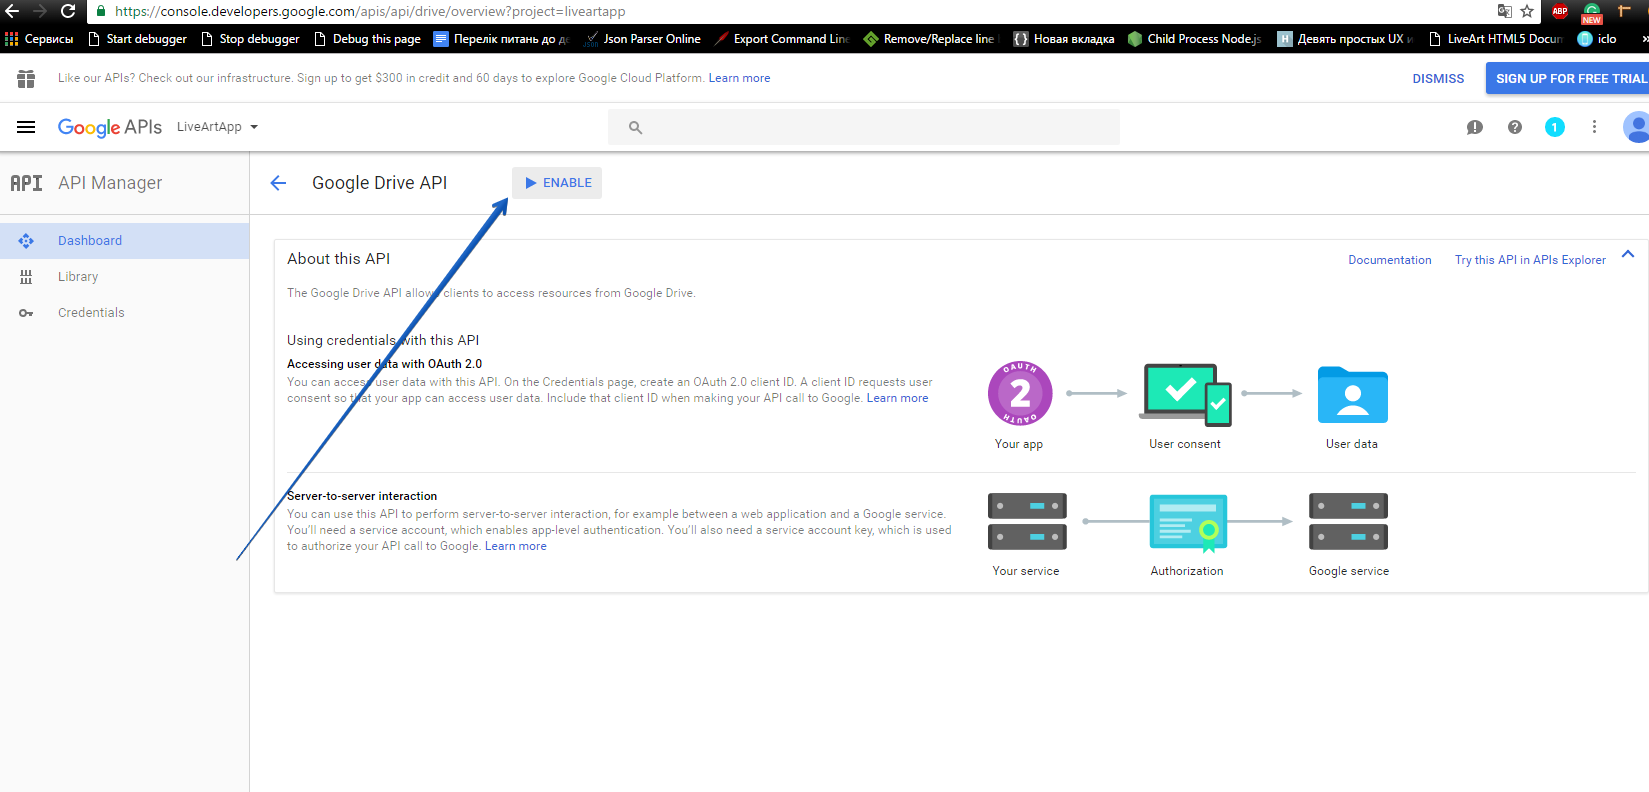Click the gift icon in promo banner
The image size is (1649, 792).
pos(26,78)
